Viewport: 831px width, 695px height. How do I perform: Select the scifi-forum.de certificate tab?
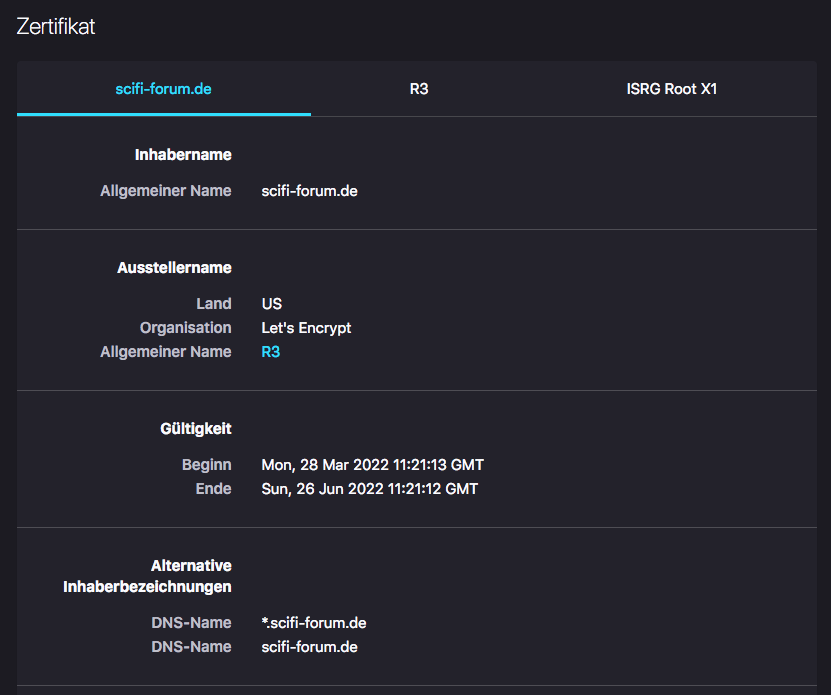164,89
